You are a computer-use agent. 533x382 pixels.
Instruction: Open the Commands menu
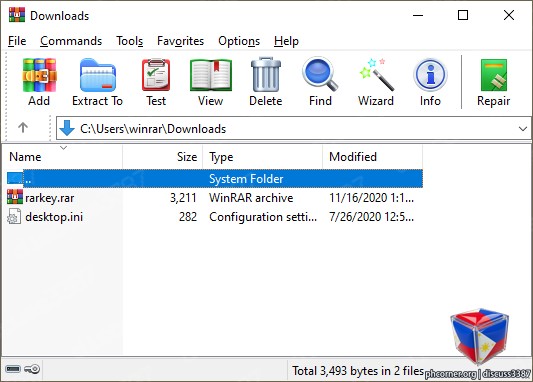(x=71, y=41)
